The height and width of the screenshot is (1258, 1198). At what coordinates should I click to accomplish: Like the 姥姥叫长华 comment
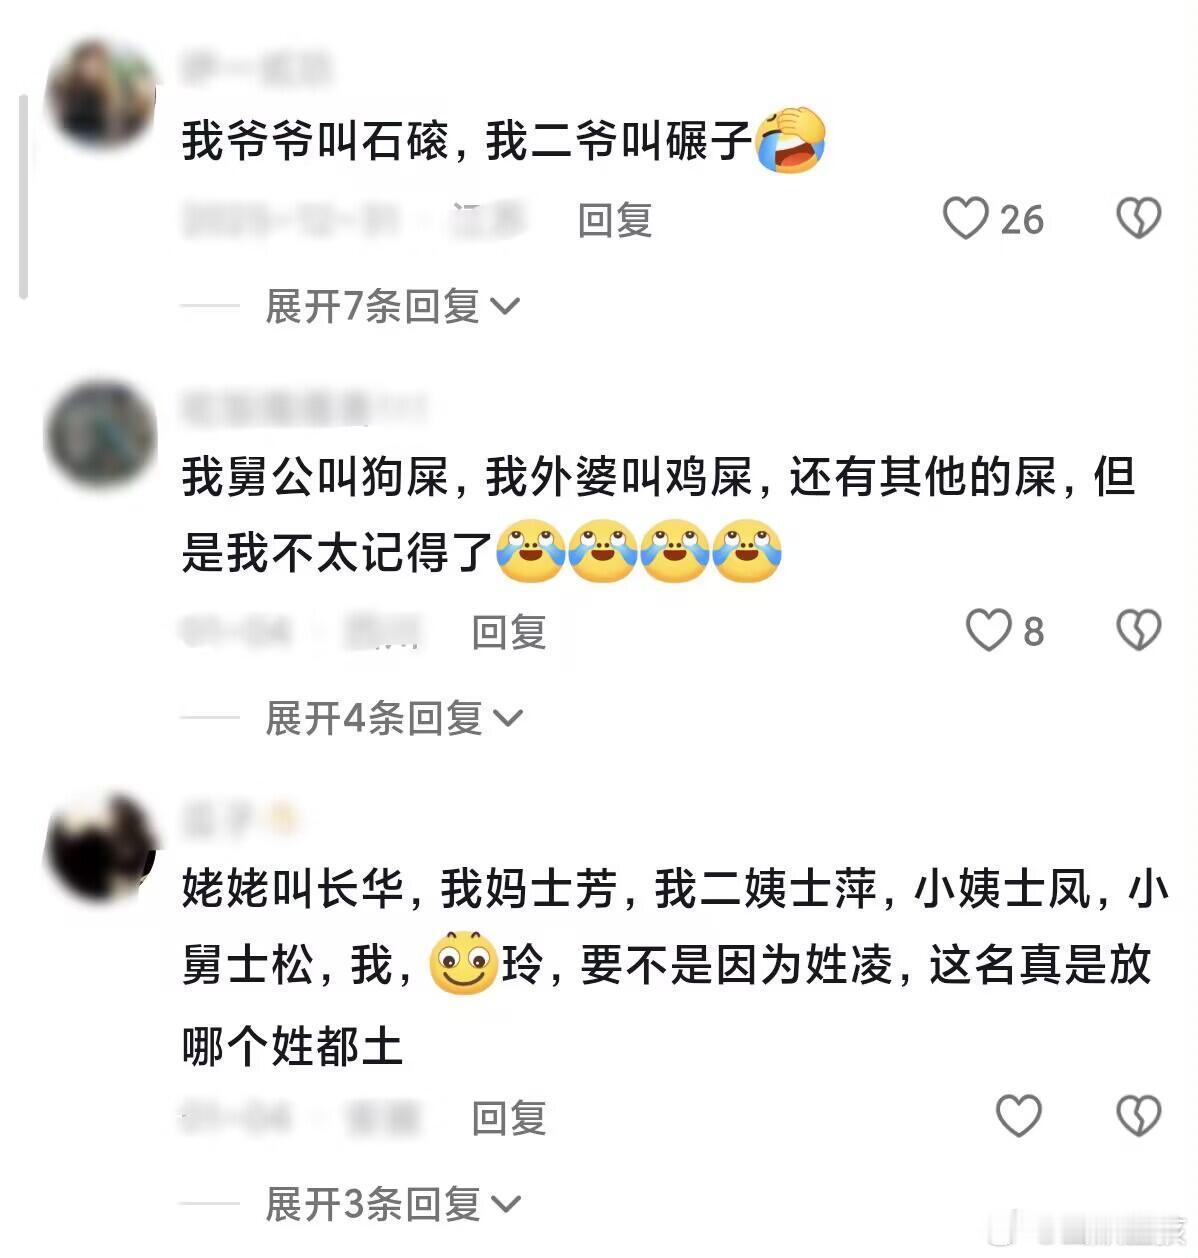coord(1019,1115)
